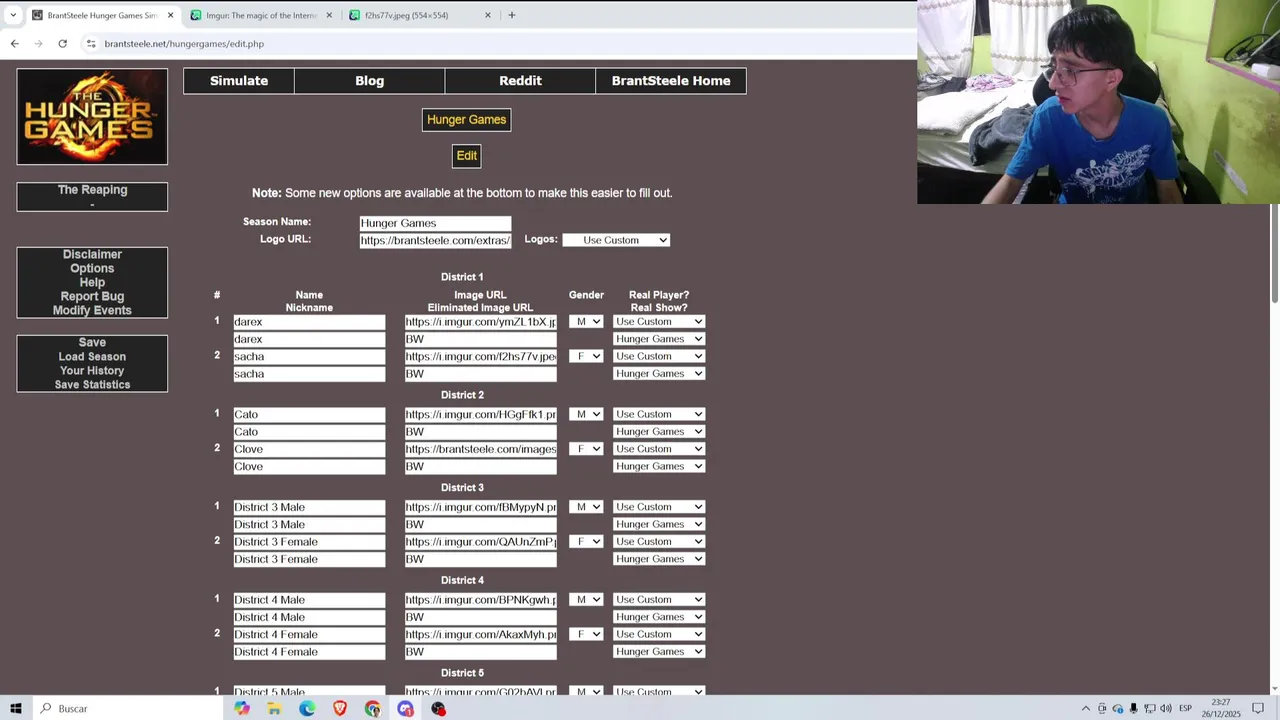Open the Windows Start menu
Image resolution: width=1280 pixels, height=720 pixels.
point(16,708)
